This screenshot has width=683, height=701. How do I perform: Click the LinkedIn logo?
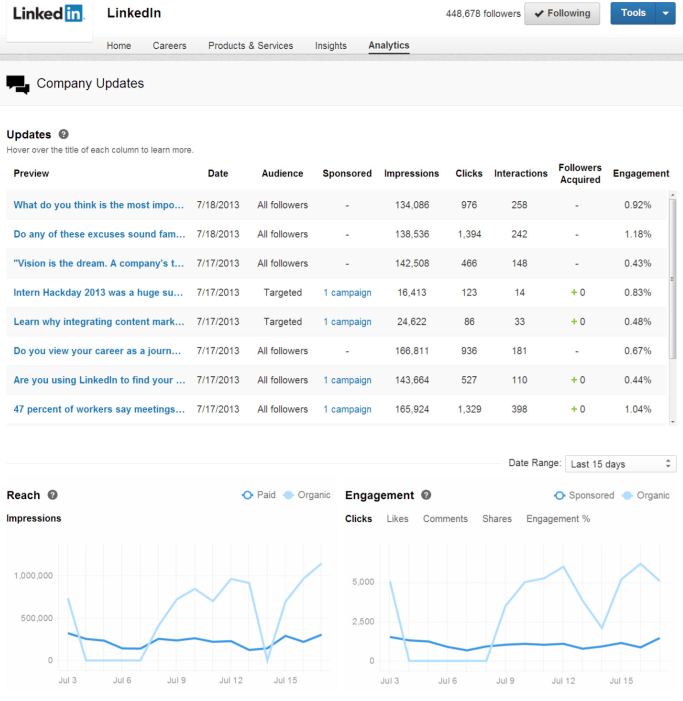point(49,14)
